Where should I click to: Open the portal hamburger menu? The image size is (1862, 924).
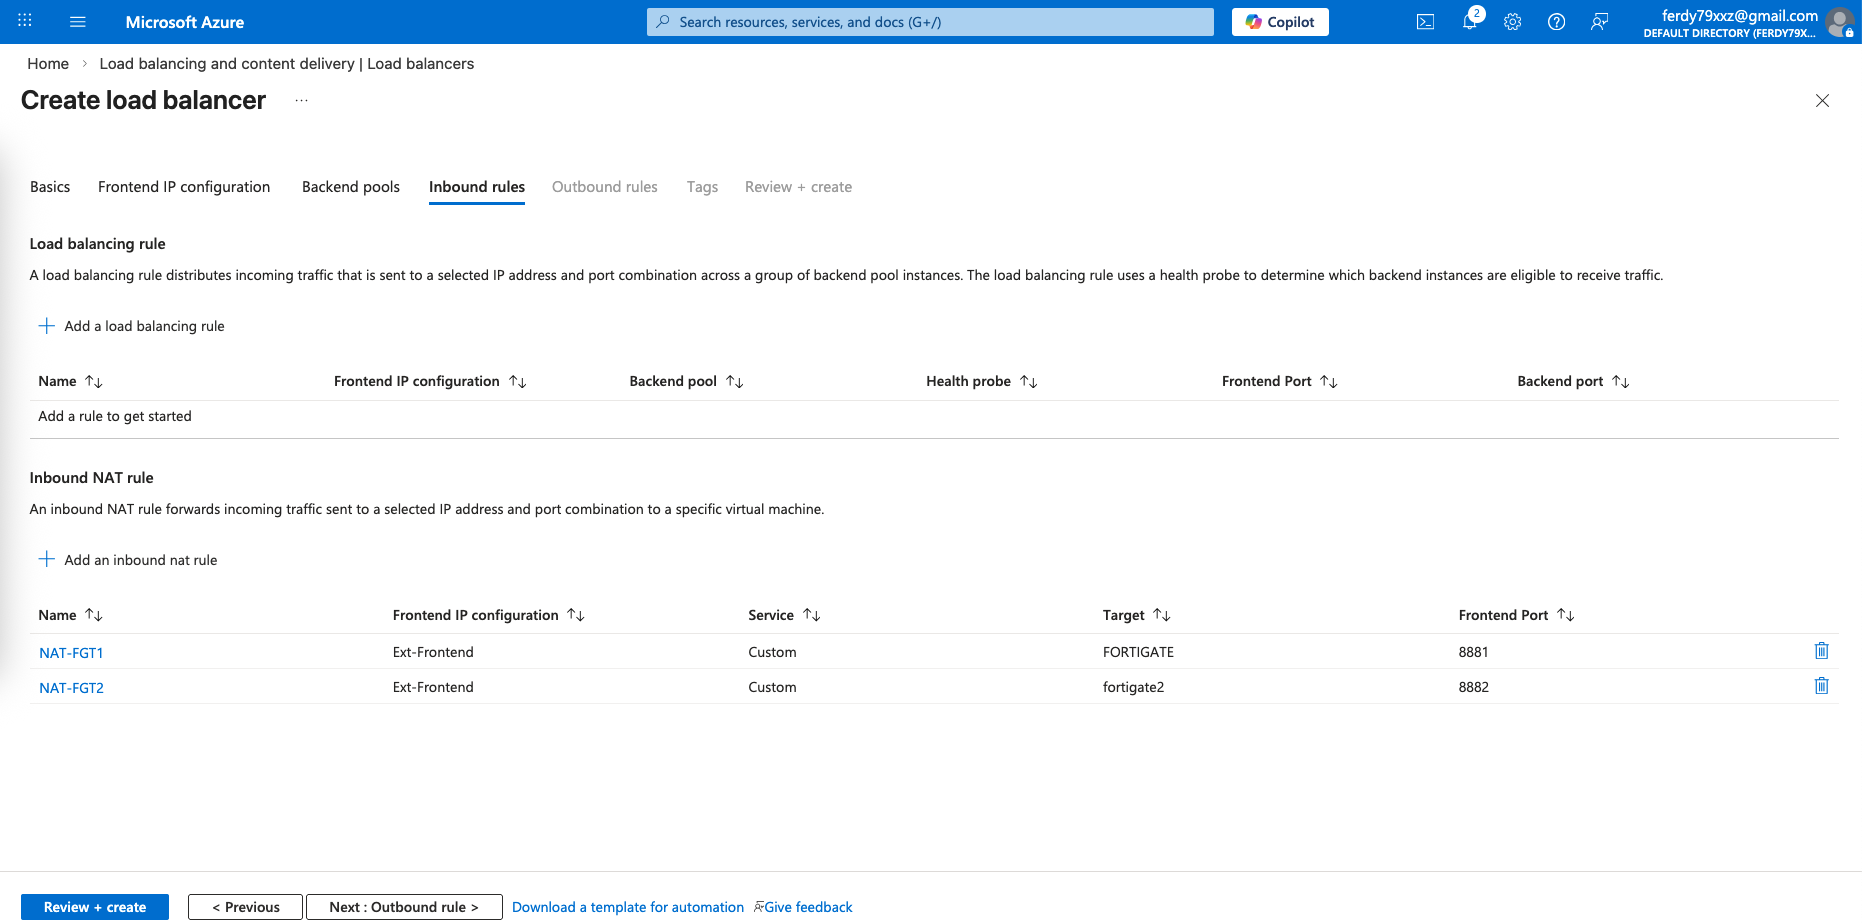(78, 22)
